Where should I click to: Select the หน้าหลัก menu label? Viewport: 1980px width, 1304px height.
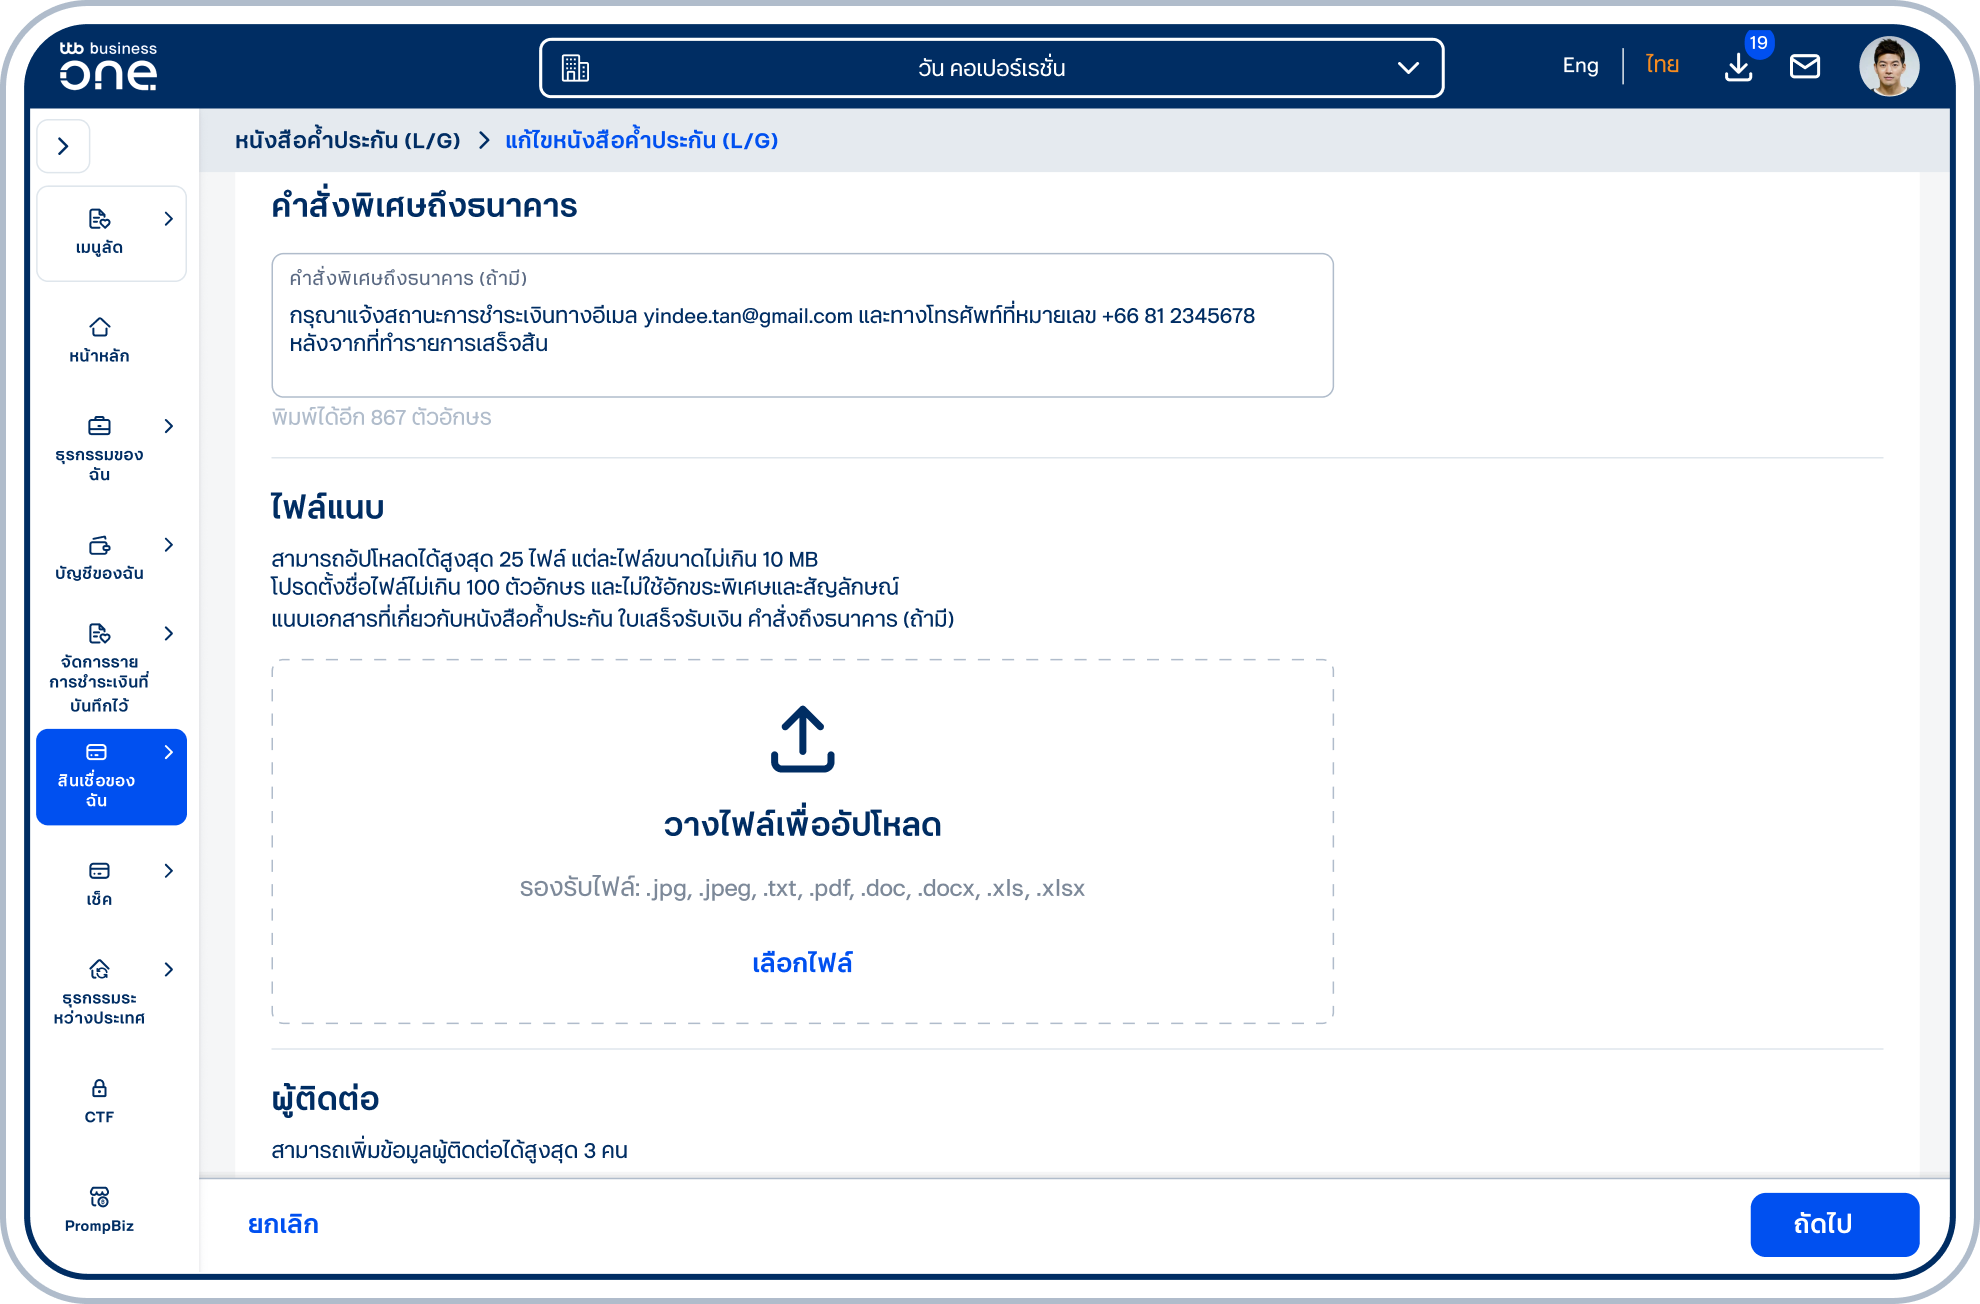(x=99, y=356)
